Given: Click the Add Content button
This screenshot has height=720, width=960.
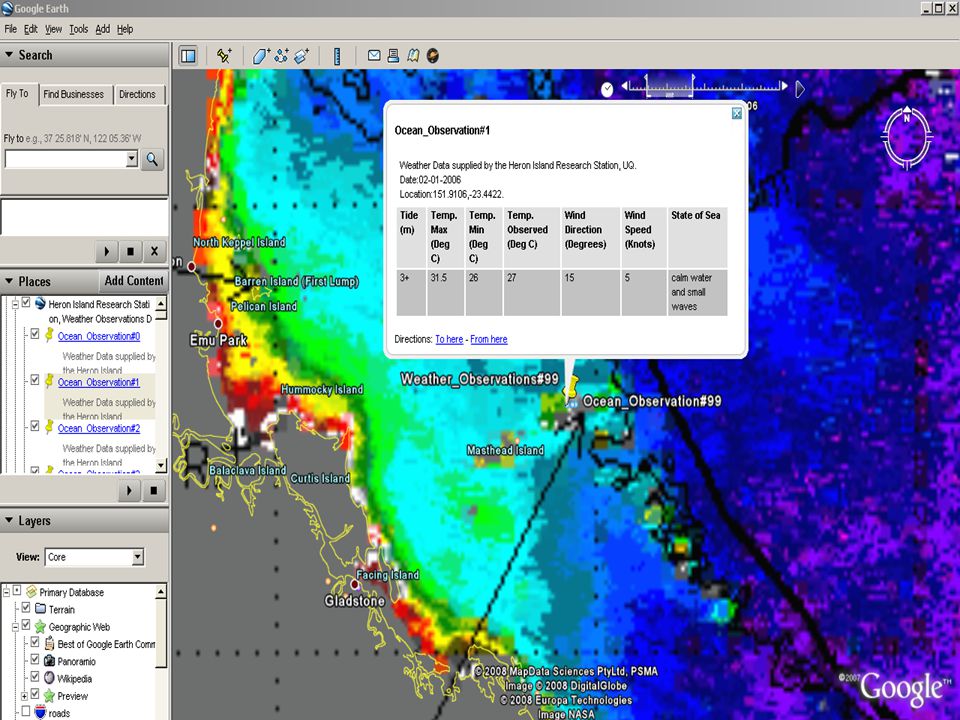Looking at the screenshot, I should pyautogui.click(x=133, y=281).
